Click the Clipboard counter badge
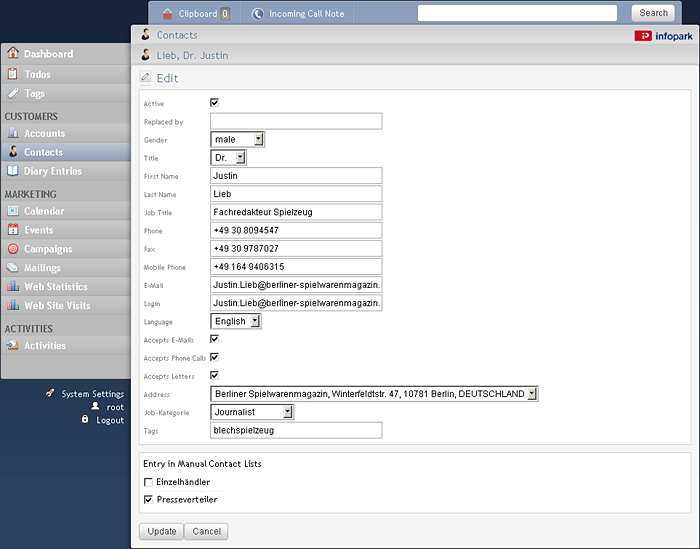The height and width of the screenshot is (549, 700). (225, 14)
